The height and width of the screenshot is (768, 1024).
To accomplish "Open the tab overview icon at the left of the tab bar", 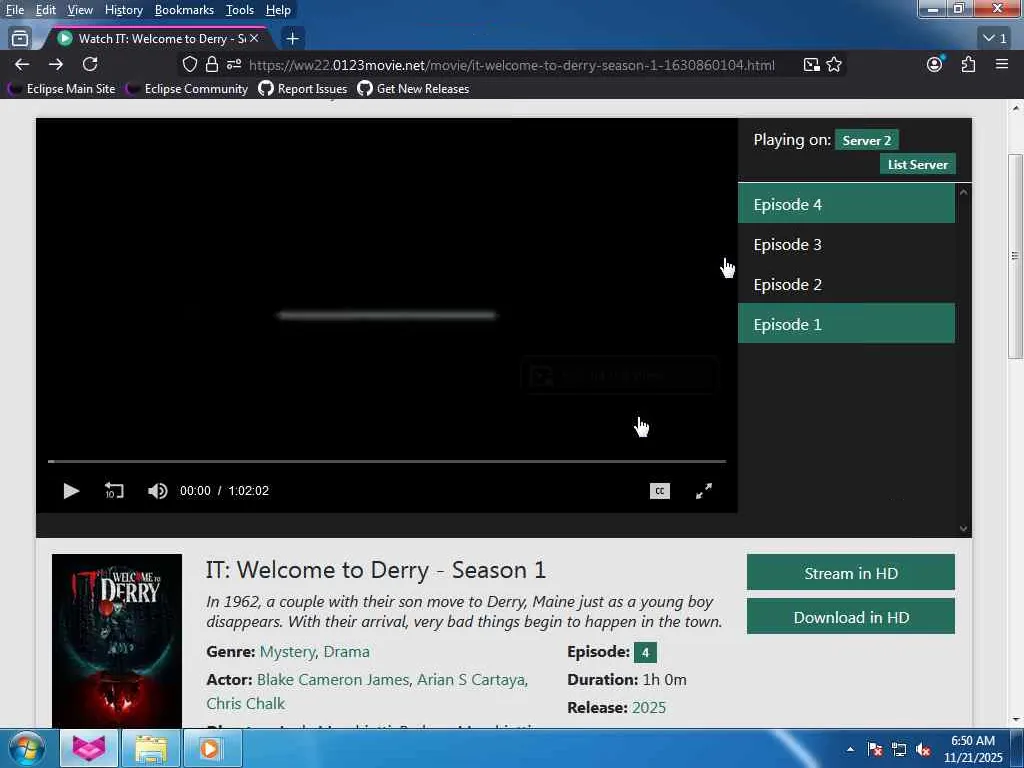I will coord(20,39).
